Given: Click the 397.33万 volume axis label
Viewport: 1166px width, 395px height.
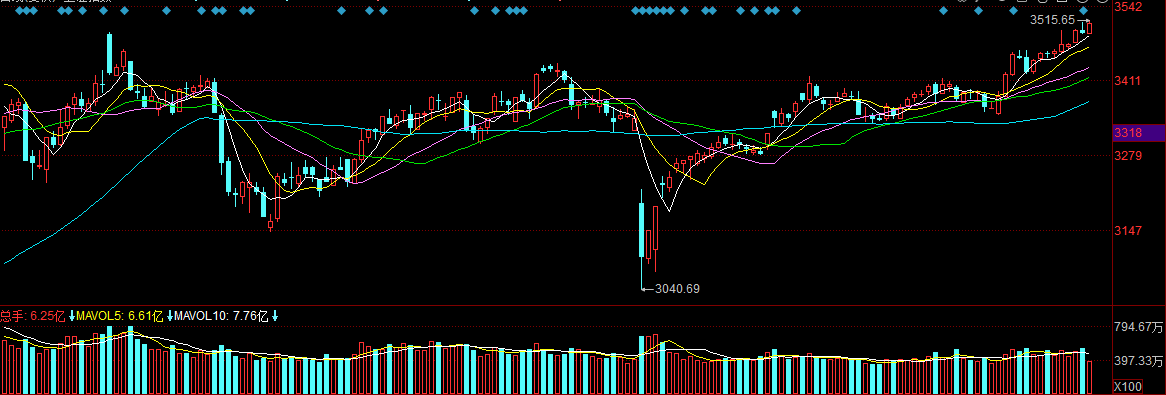Looking at the screenshot, I should [1138, 361].
